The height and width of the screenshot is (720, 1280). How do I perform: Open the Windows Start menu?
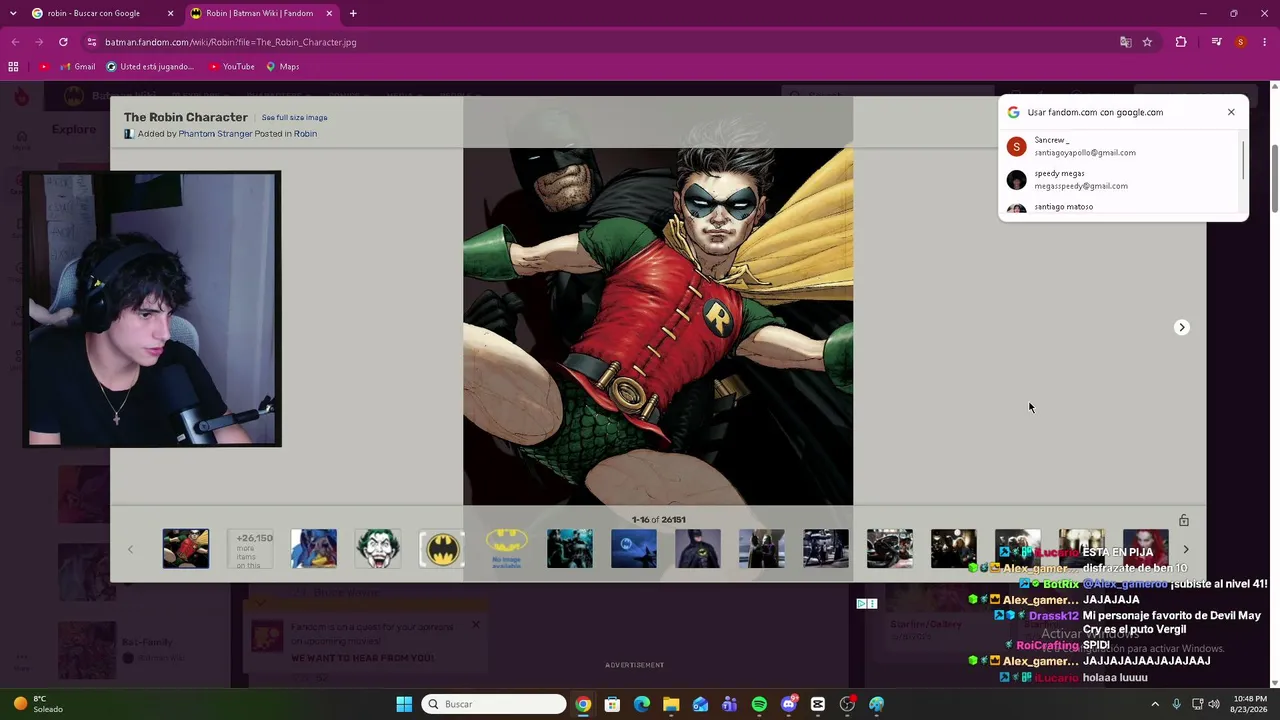[404, 704]
